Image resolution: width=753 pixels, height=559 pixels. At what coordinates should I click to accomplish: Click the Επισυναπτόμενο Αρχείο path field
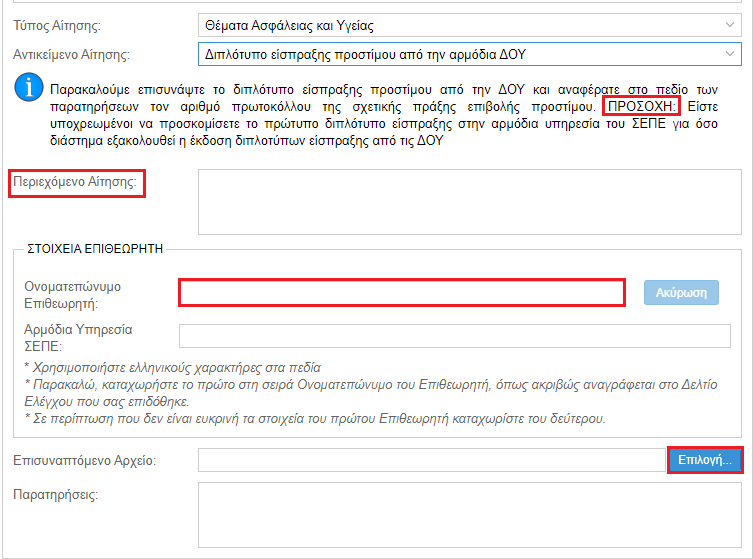[432, 460]
